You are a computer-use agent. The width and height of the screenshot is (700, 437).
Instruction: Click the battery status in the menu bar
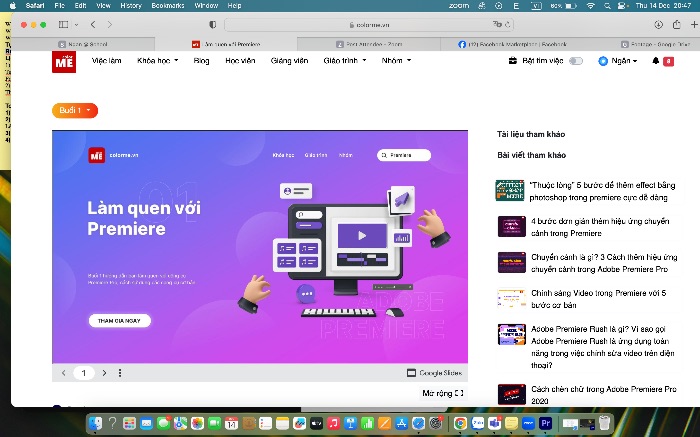(565, 6)
